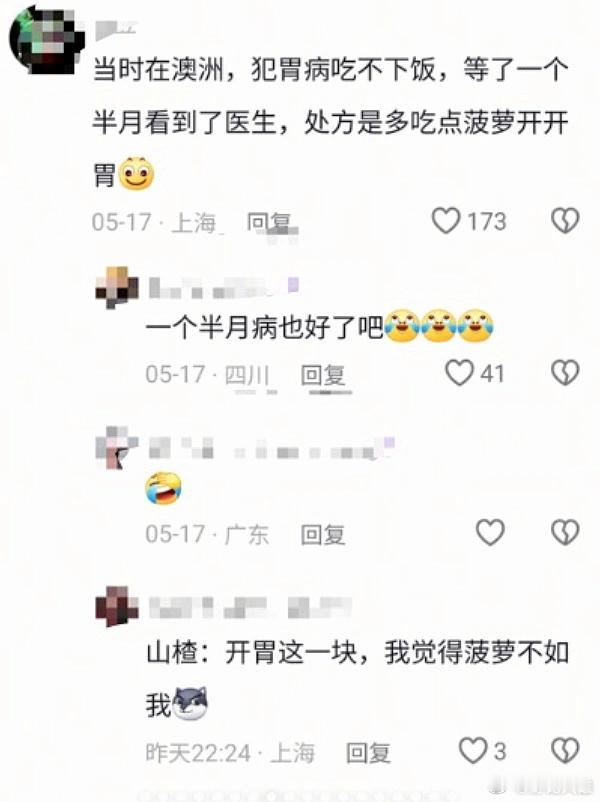Reply to the hawthorn comment from yesterday 22:24
Image resolution: width=600 pixels, height=802 pixels.
point(368,753)
